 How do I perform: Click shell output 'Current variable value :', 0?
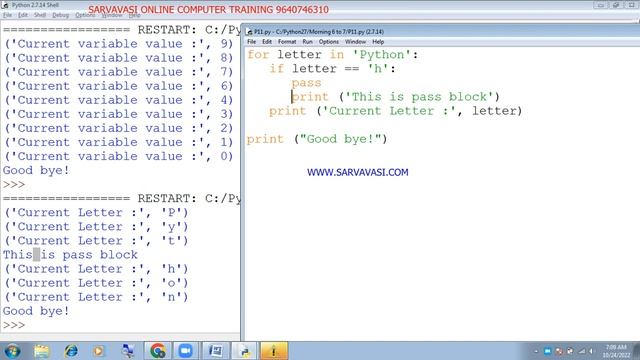coord(119,156)
